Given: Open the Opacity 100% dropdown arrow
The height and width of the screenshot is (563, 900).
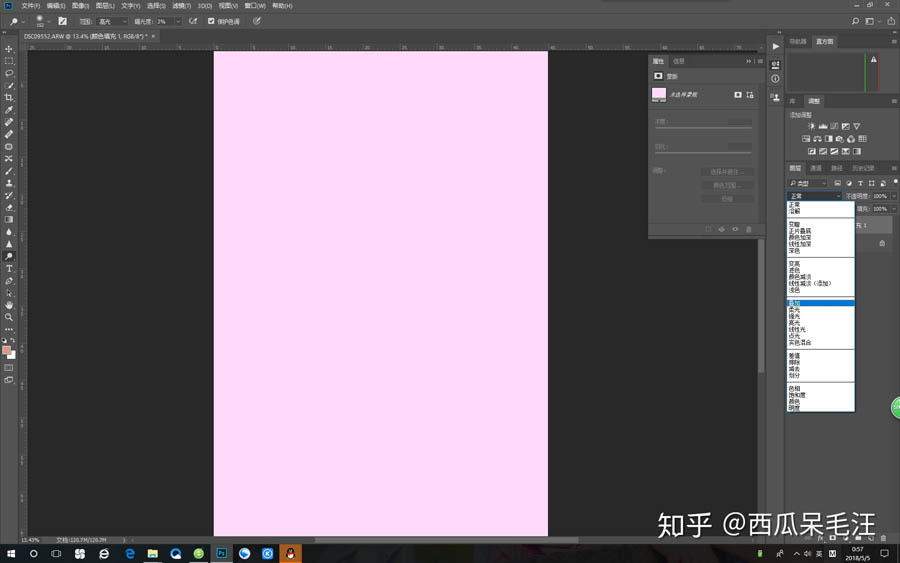Looking at the screenshot, I should (x=894, y=196).
